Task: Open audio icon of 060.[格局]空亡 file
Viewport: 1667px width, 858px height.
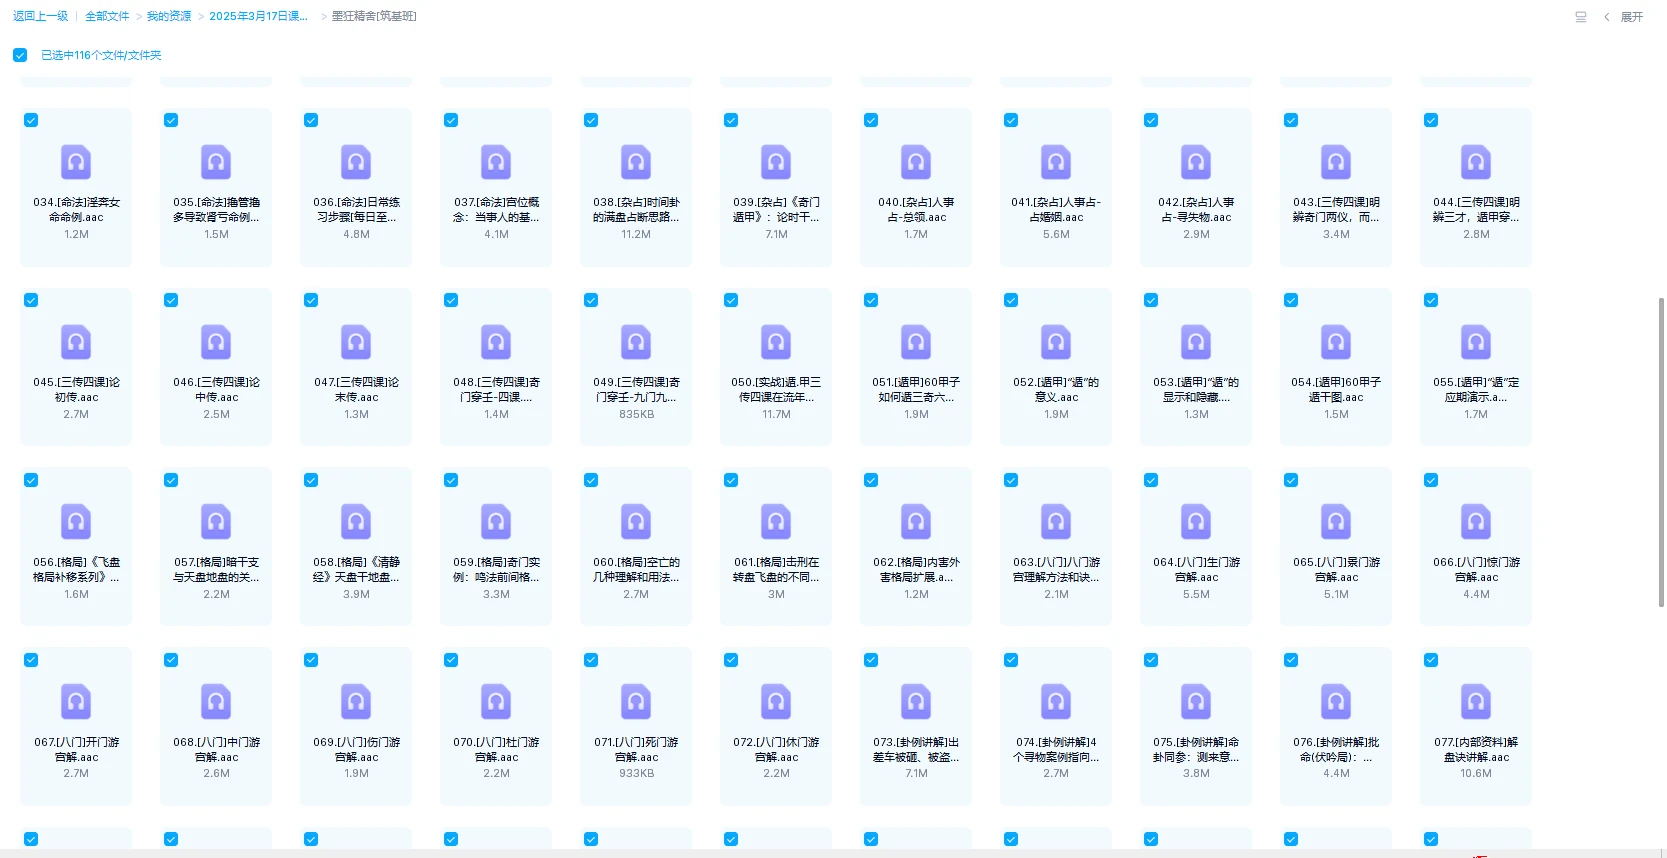Action: pyautogui.click(x=636, y=522)
